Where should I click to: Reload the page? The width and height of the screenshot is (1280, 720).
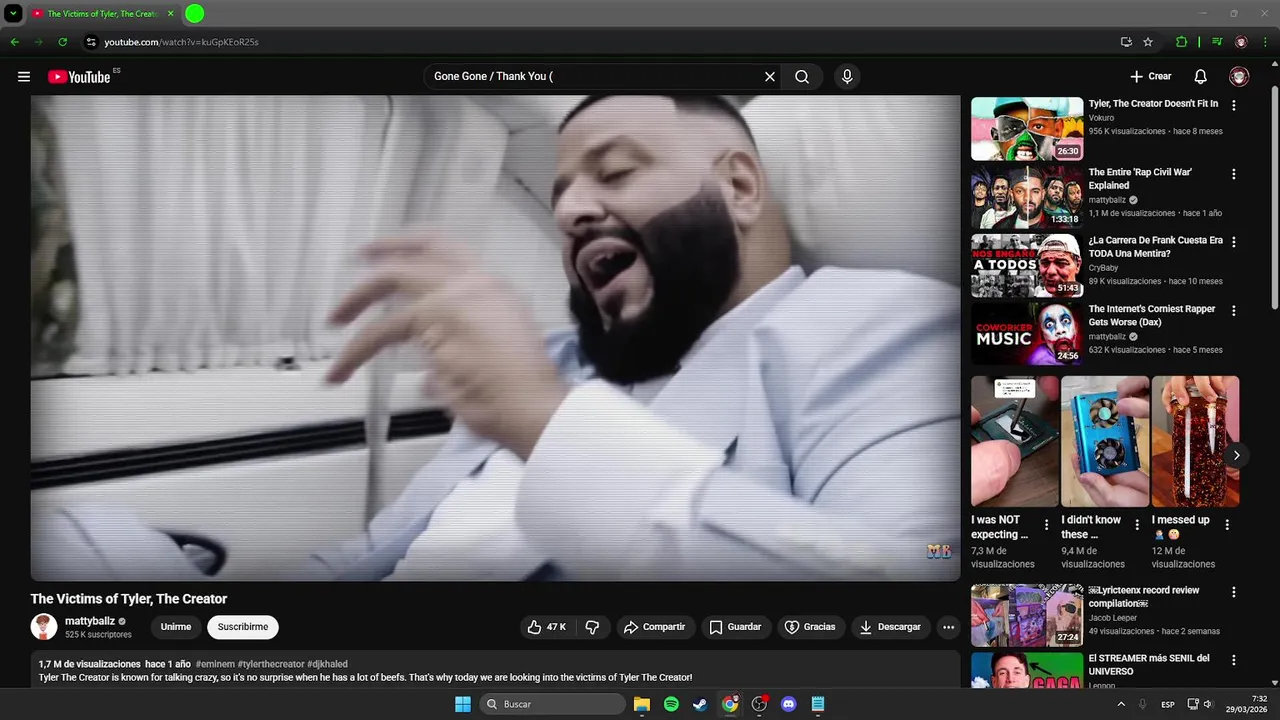point(62,42)
